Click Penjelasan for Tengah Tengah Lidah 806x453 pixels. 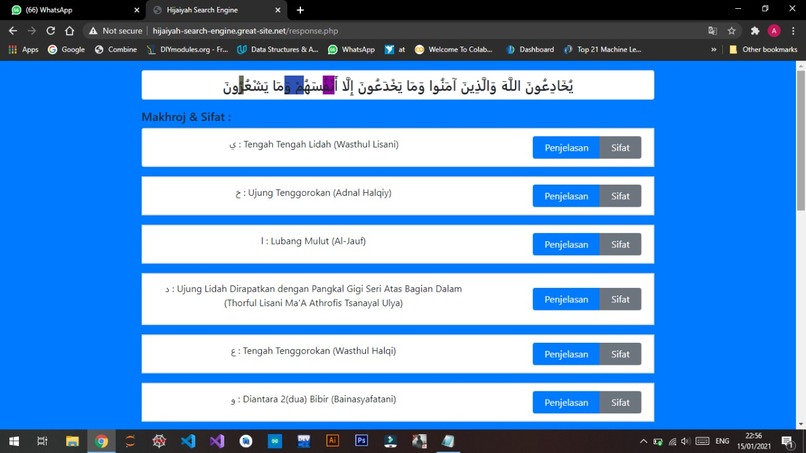point(566,148)
